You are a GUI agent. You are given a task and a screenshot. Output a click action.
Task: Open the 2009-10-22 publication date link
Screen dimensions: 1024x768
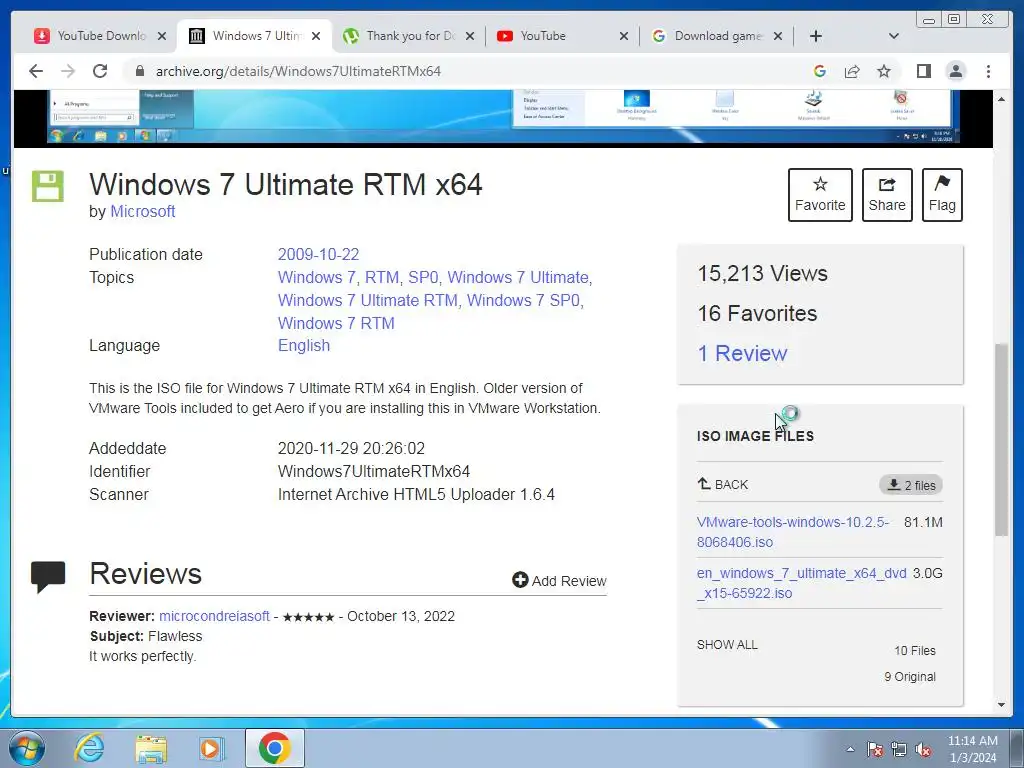point(318,254)
